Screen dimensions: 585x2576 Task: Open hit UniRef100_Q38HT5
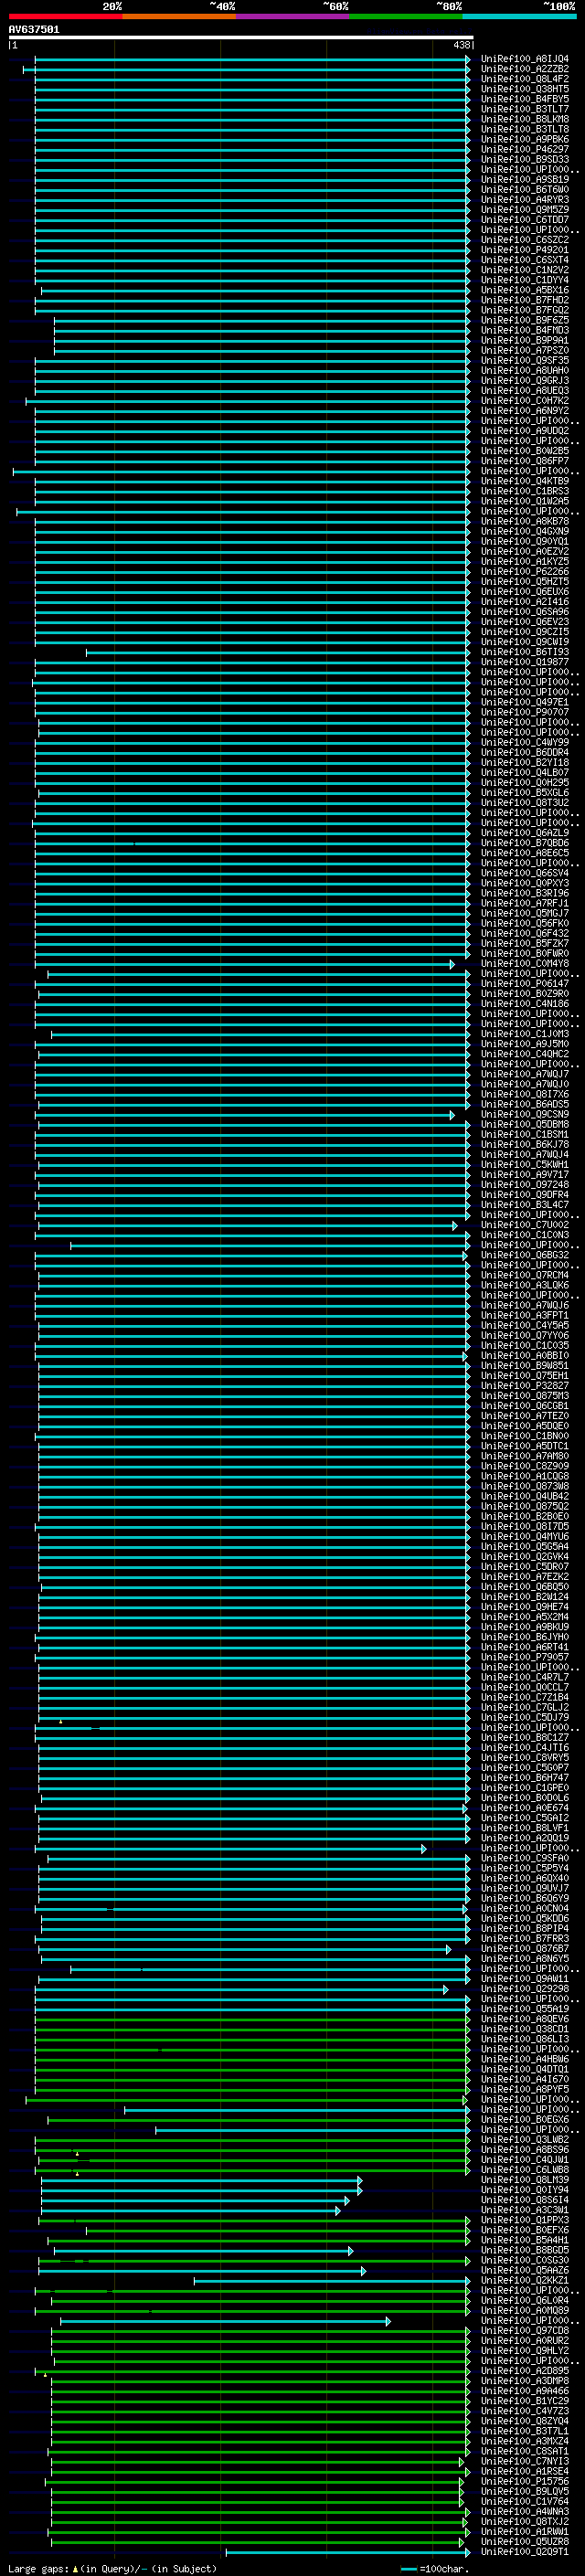pyautogui.click(x=524, y=89)
